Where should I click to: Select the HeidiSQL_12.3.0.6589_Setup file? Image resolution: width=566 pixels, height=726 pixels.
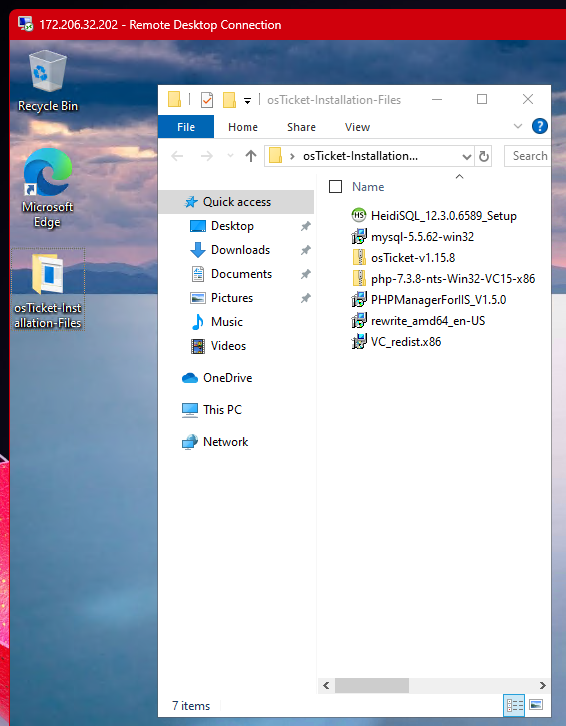[443, 216]
